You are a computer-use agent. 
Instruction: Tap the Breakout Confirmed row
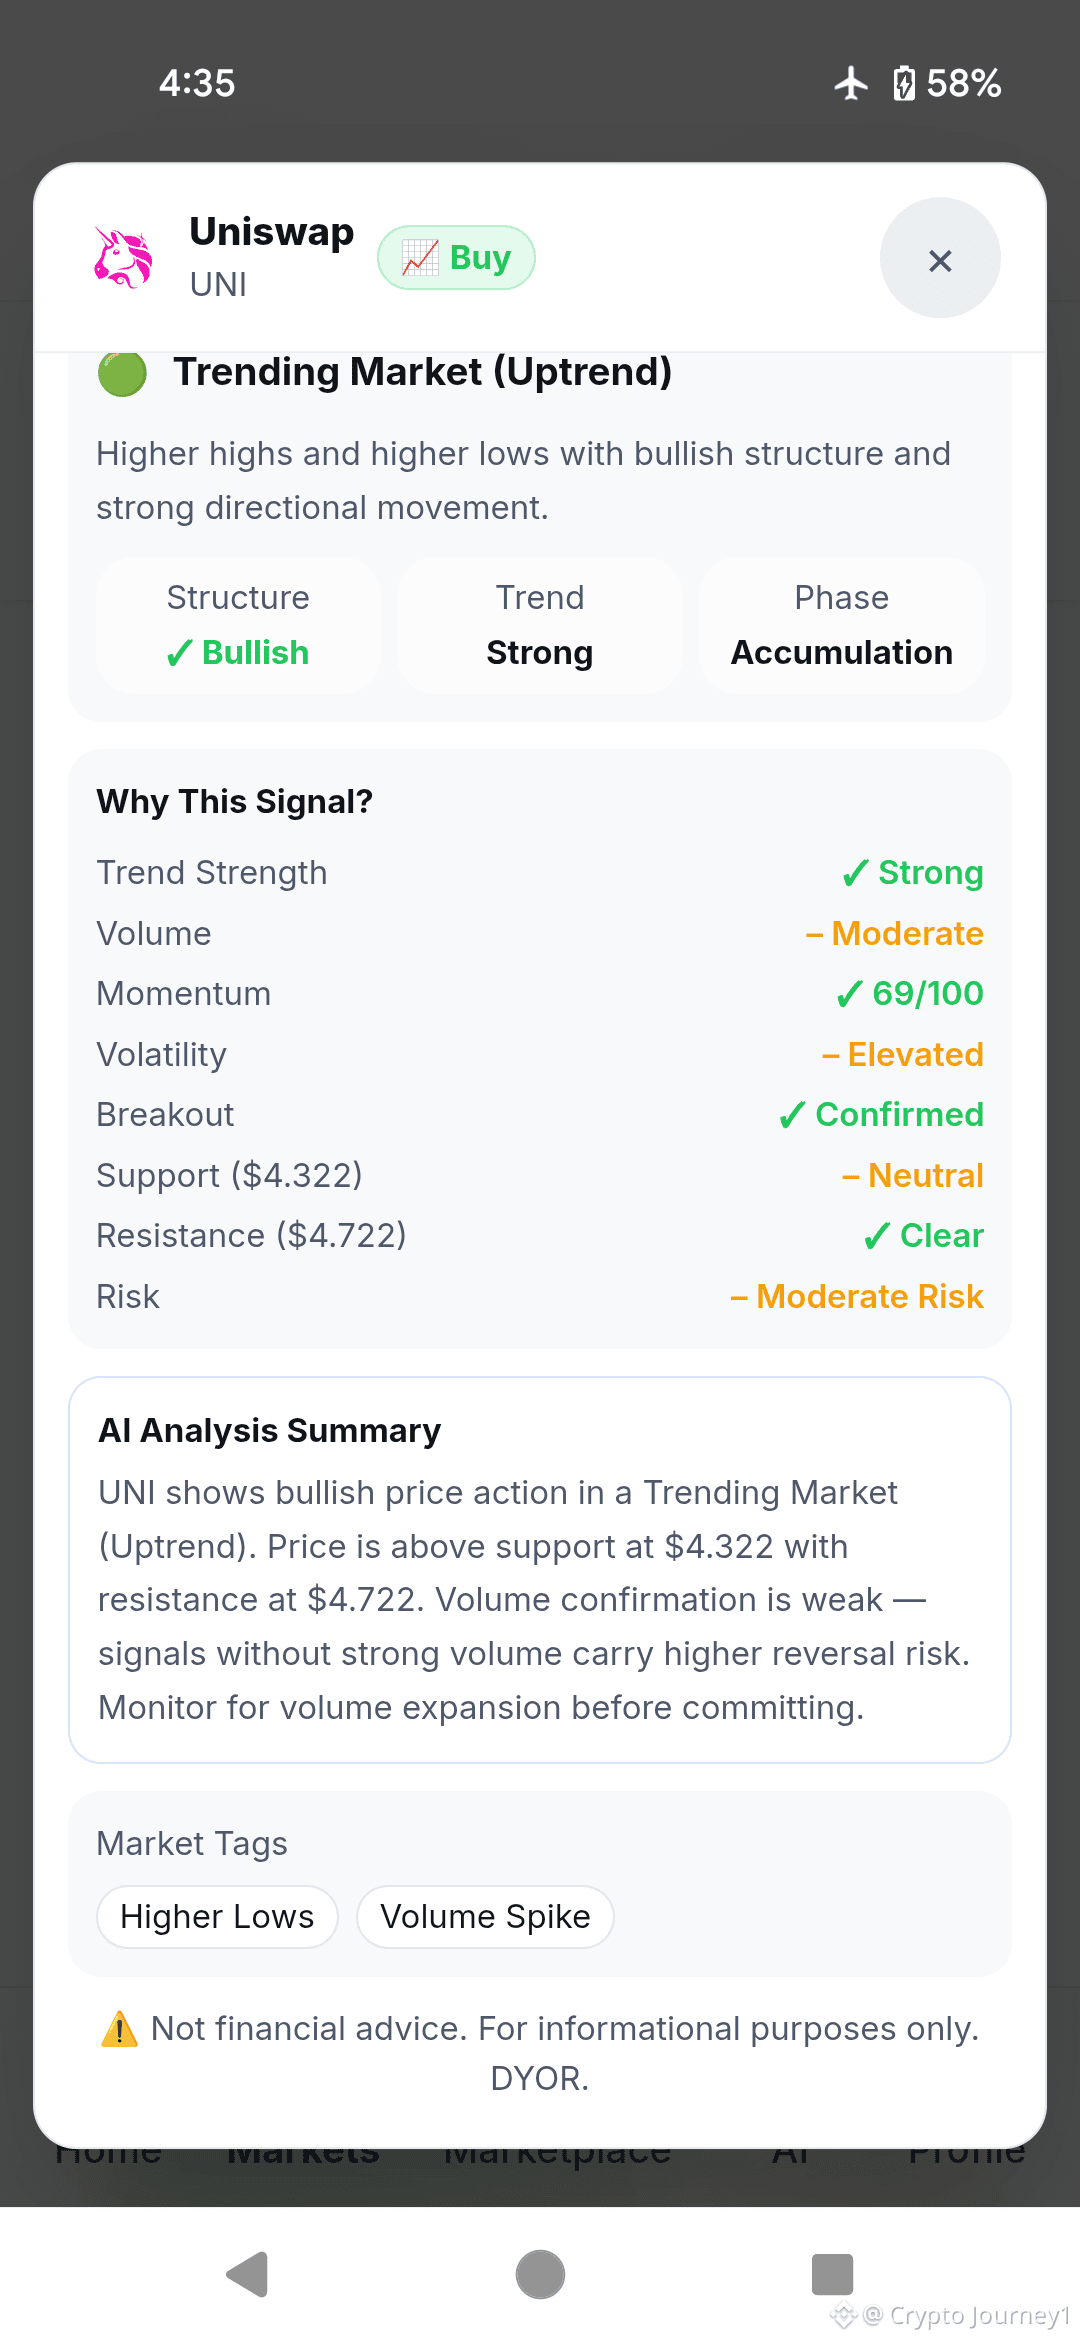pyautogui.click(x=540, y=1115)
